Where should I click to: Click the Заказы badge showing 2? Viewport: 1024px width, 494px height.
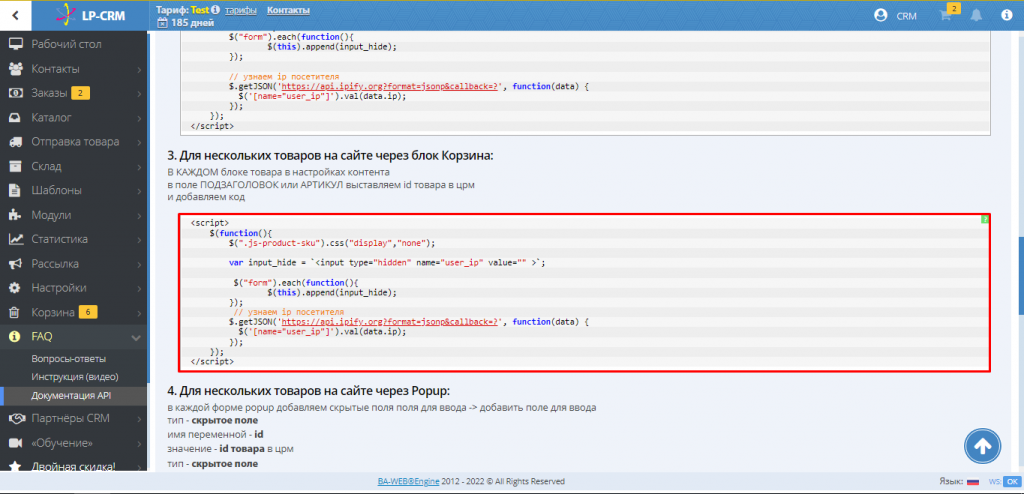click(80, 93)
